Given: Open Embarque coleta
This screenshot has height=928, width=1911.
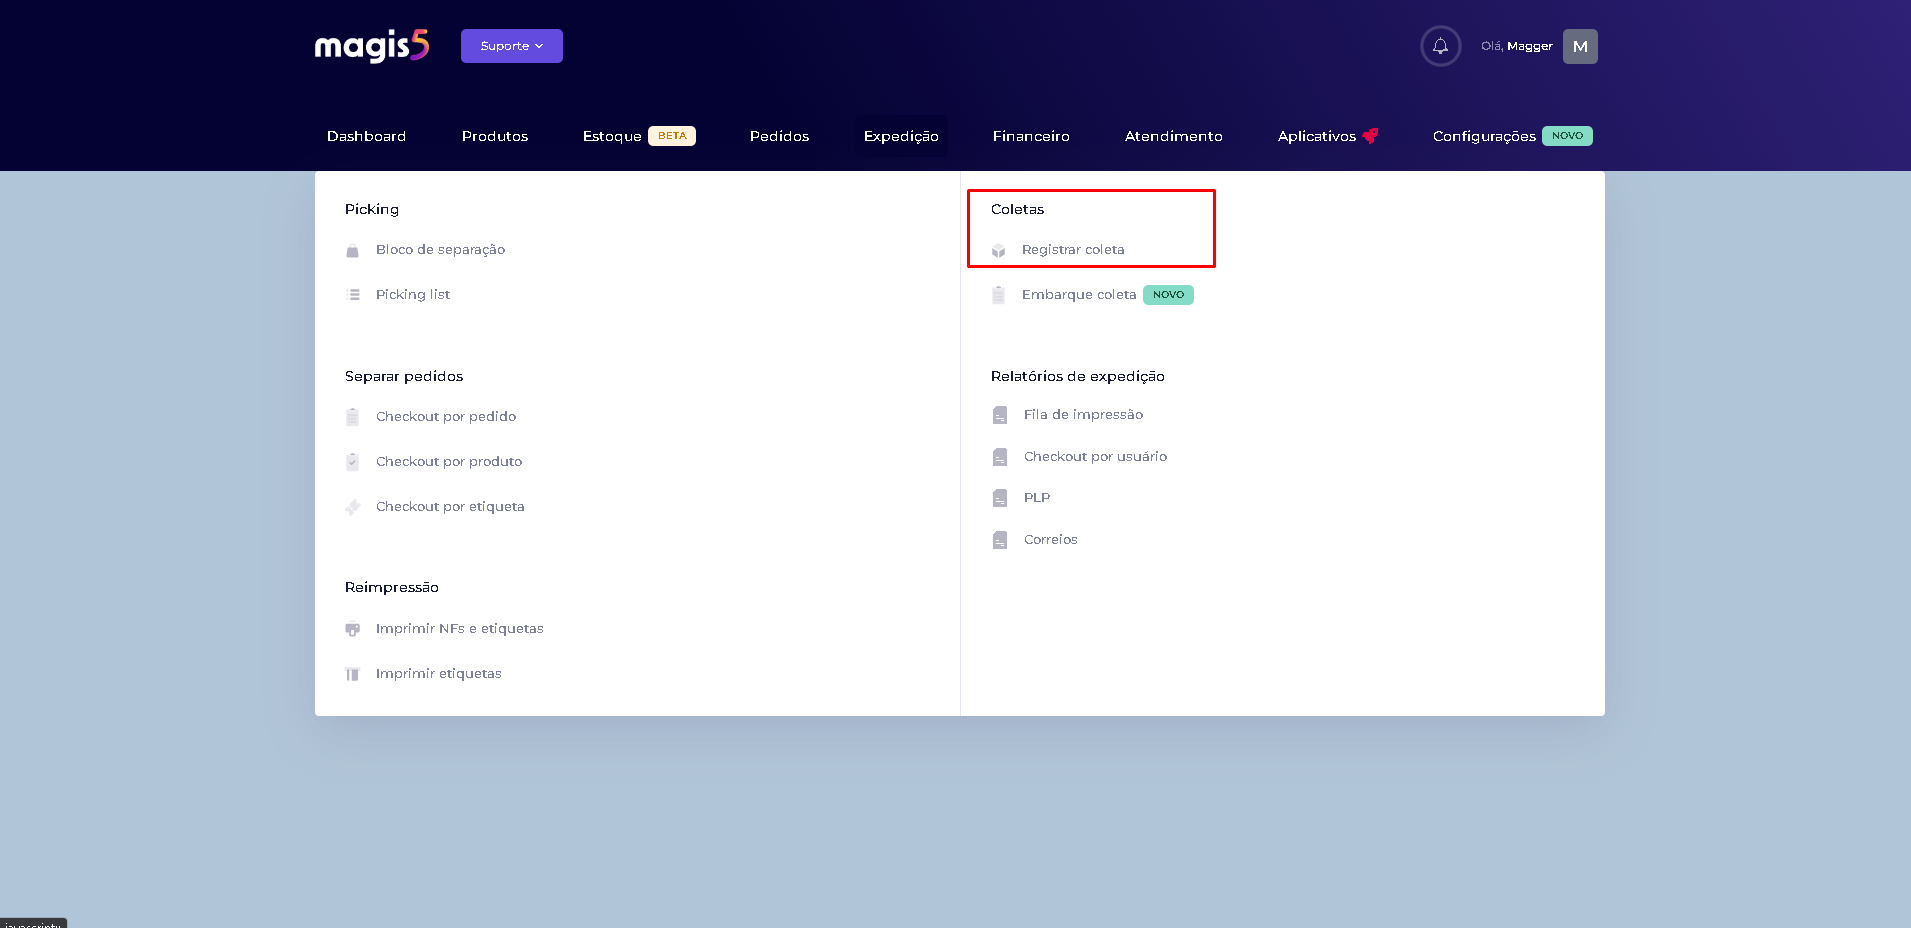Looking at the screenshot, I should [1079, 295].
